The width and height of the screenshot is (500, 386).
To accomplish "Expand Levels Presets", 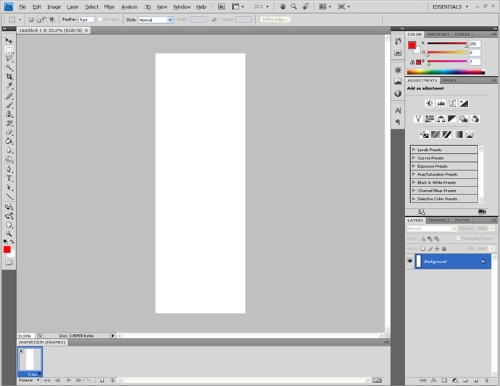I will coord(414,150).
